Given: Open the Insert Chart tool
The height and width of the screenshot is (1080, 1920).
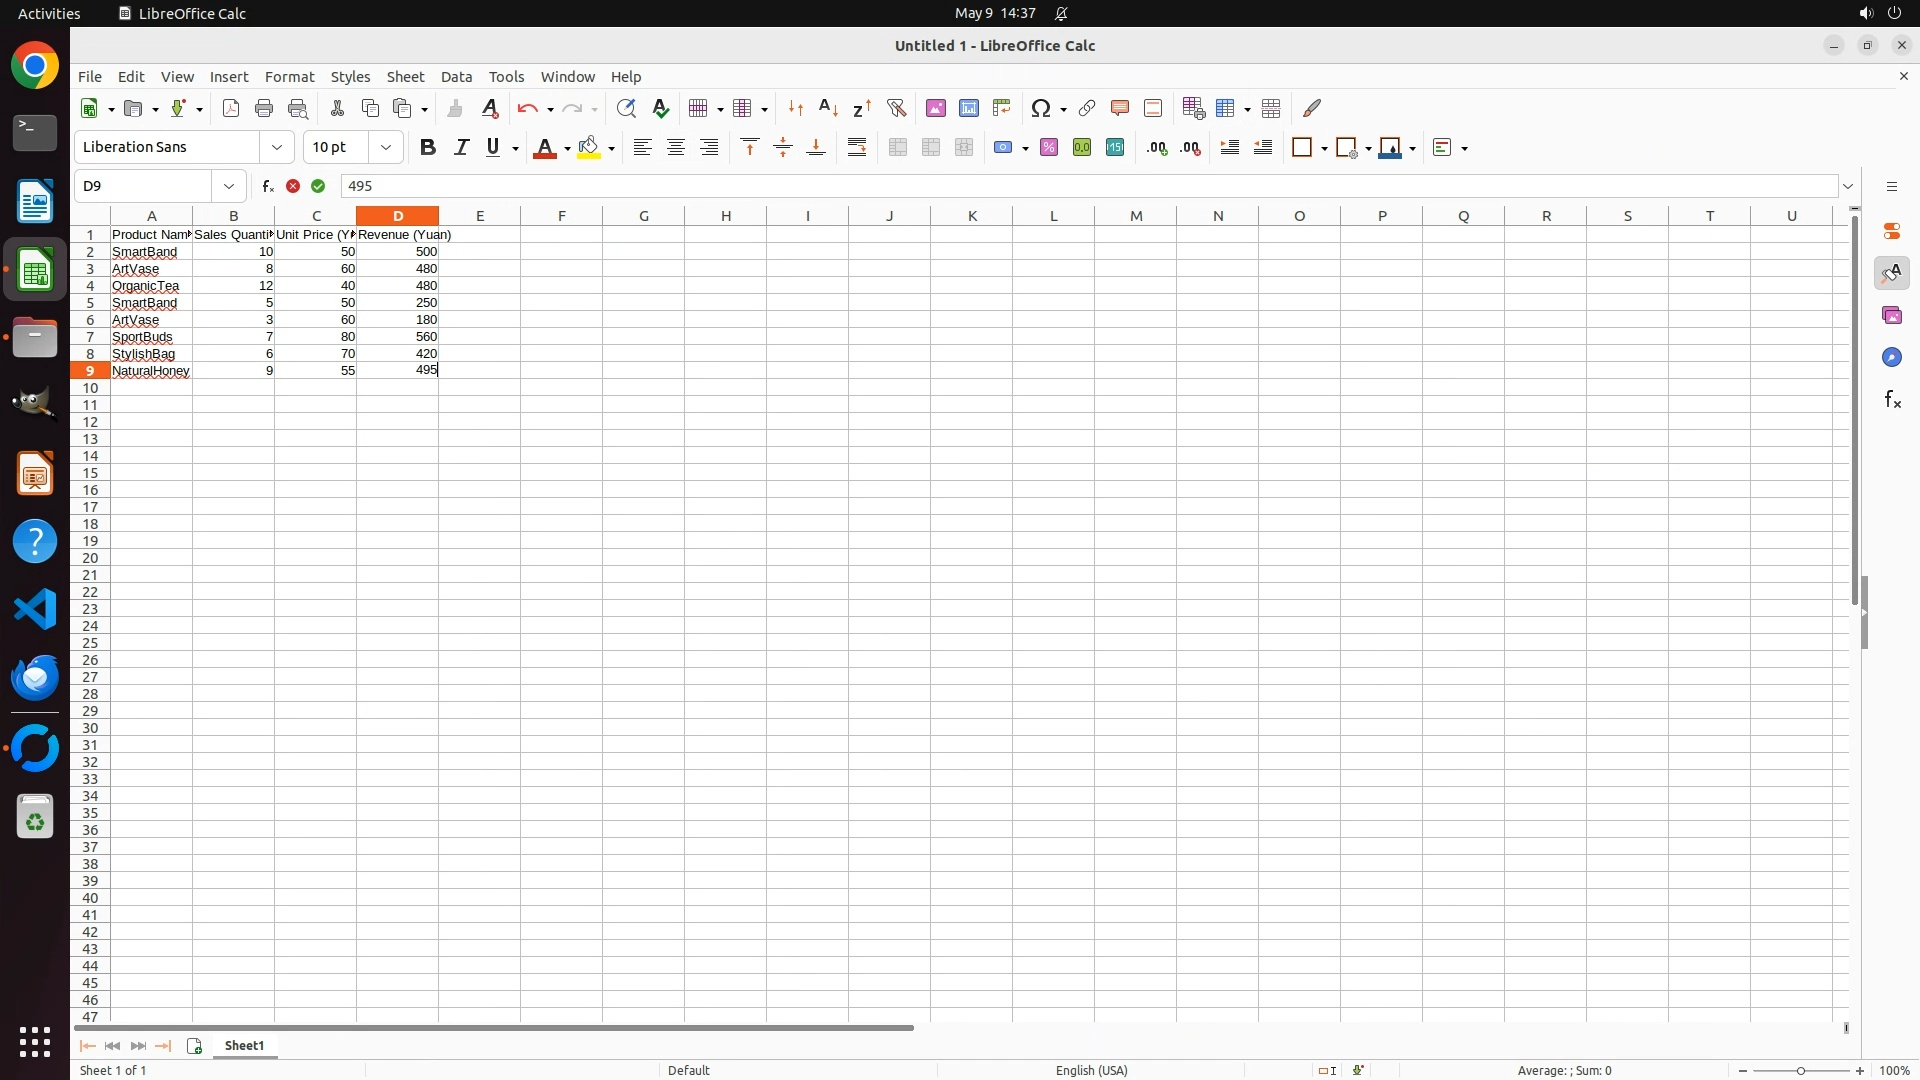Looking at the screenshot, I should click(x=968, y=108).
